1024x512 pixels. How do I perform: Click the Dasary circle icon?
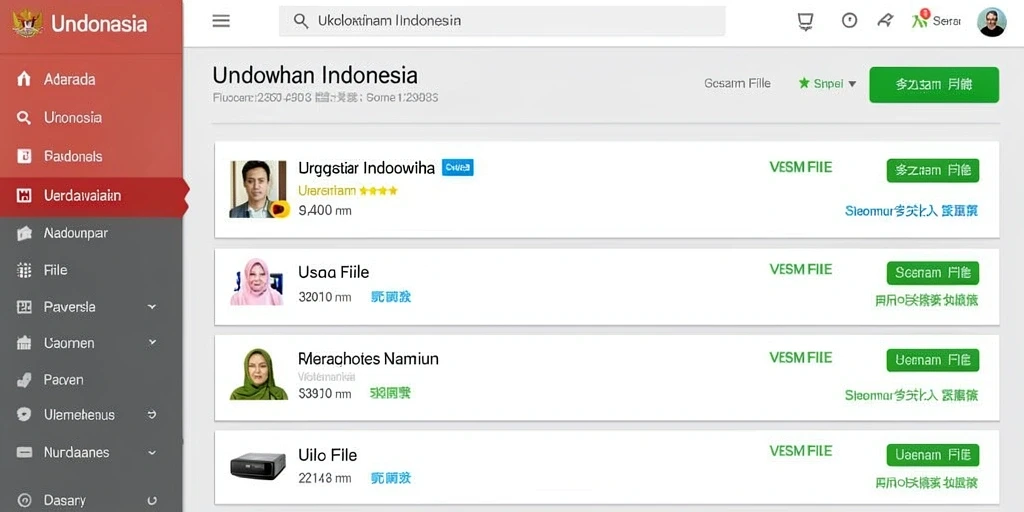[24, 501]
